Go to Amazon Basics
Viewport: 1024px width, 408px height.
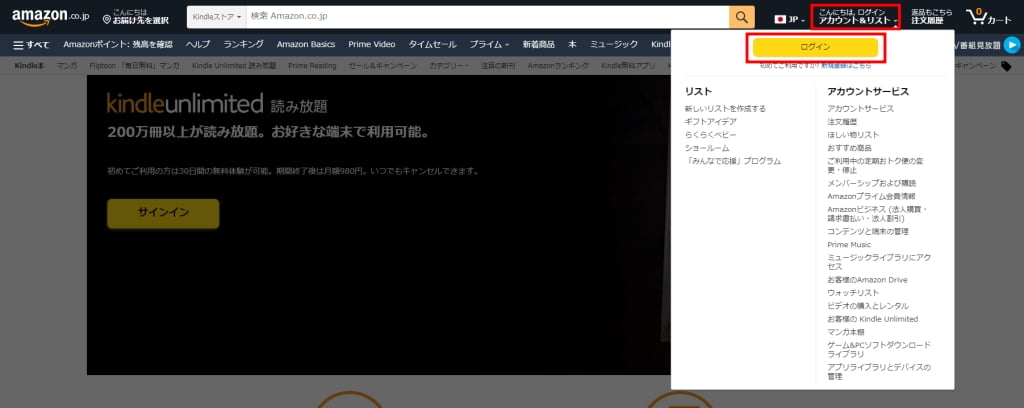[x=306, y=44]
